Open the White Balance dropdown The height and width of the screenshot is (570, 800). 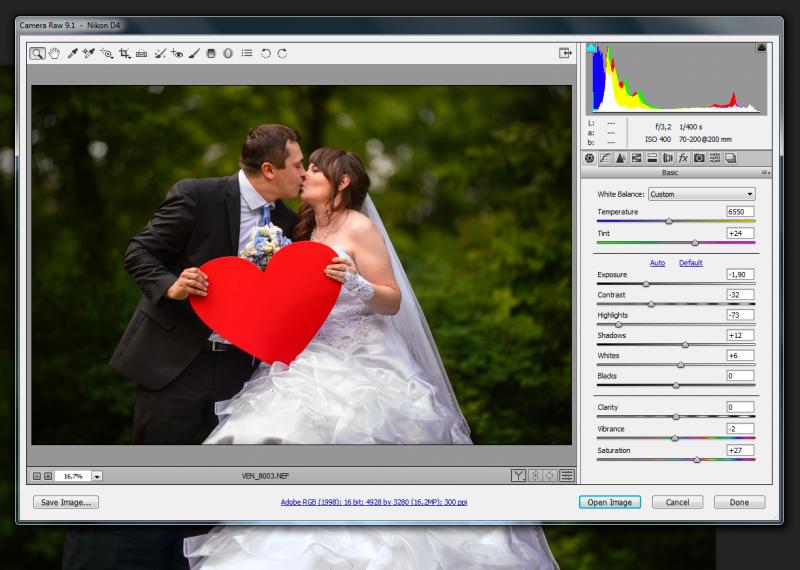(702, 194)
